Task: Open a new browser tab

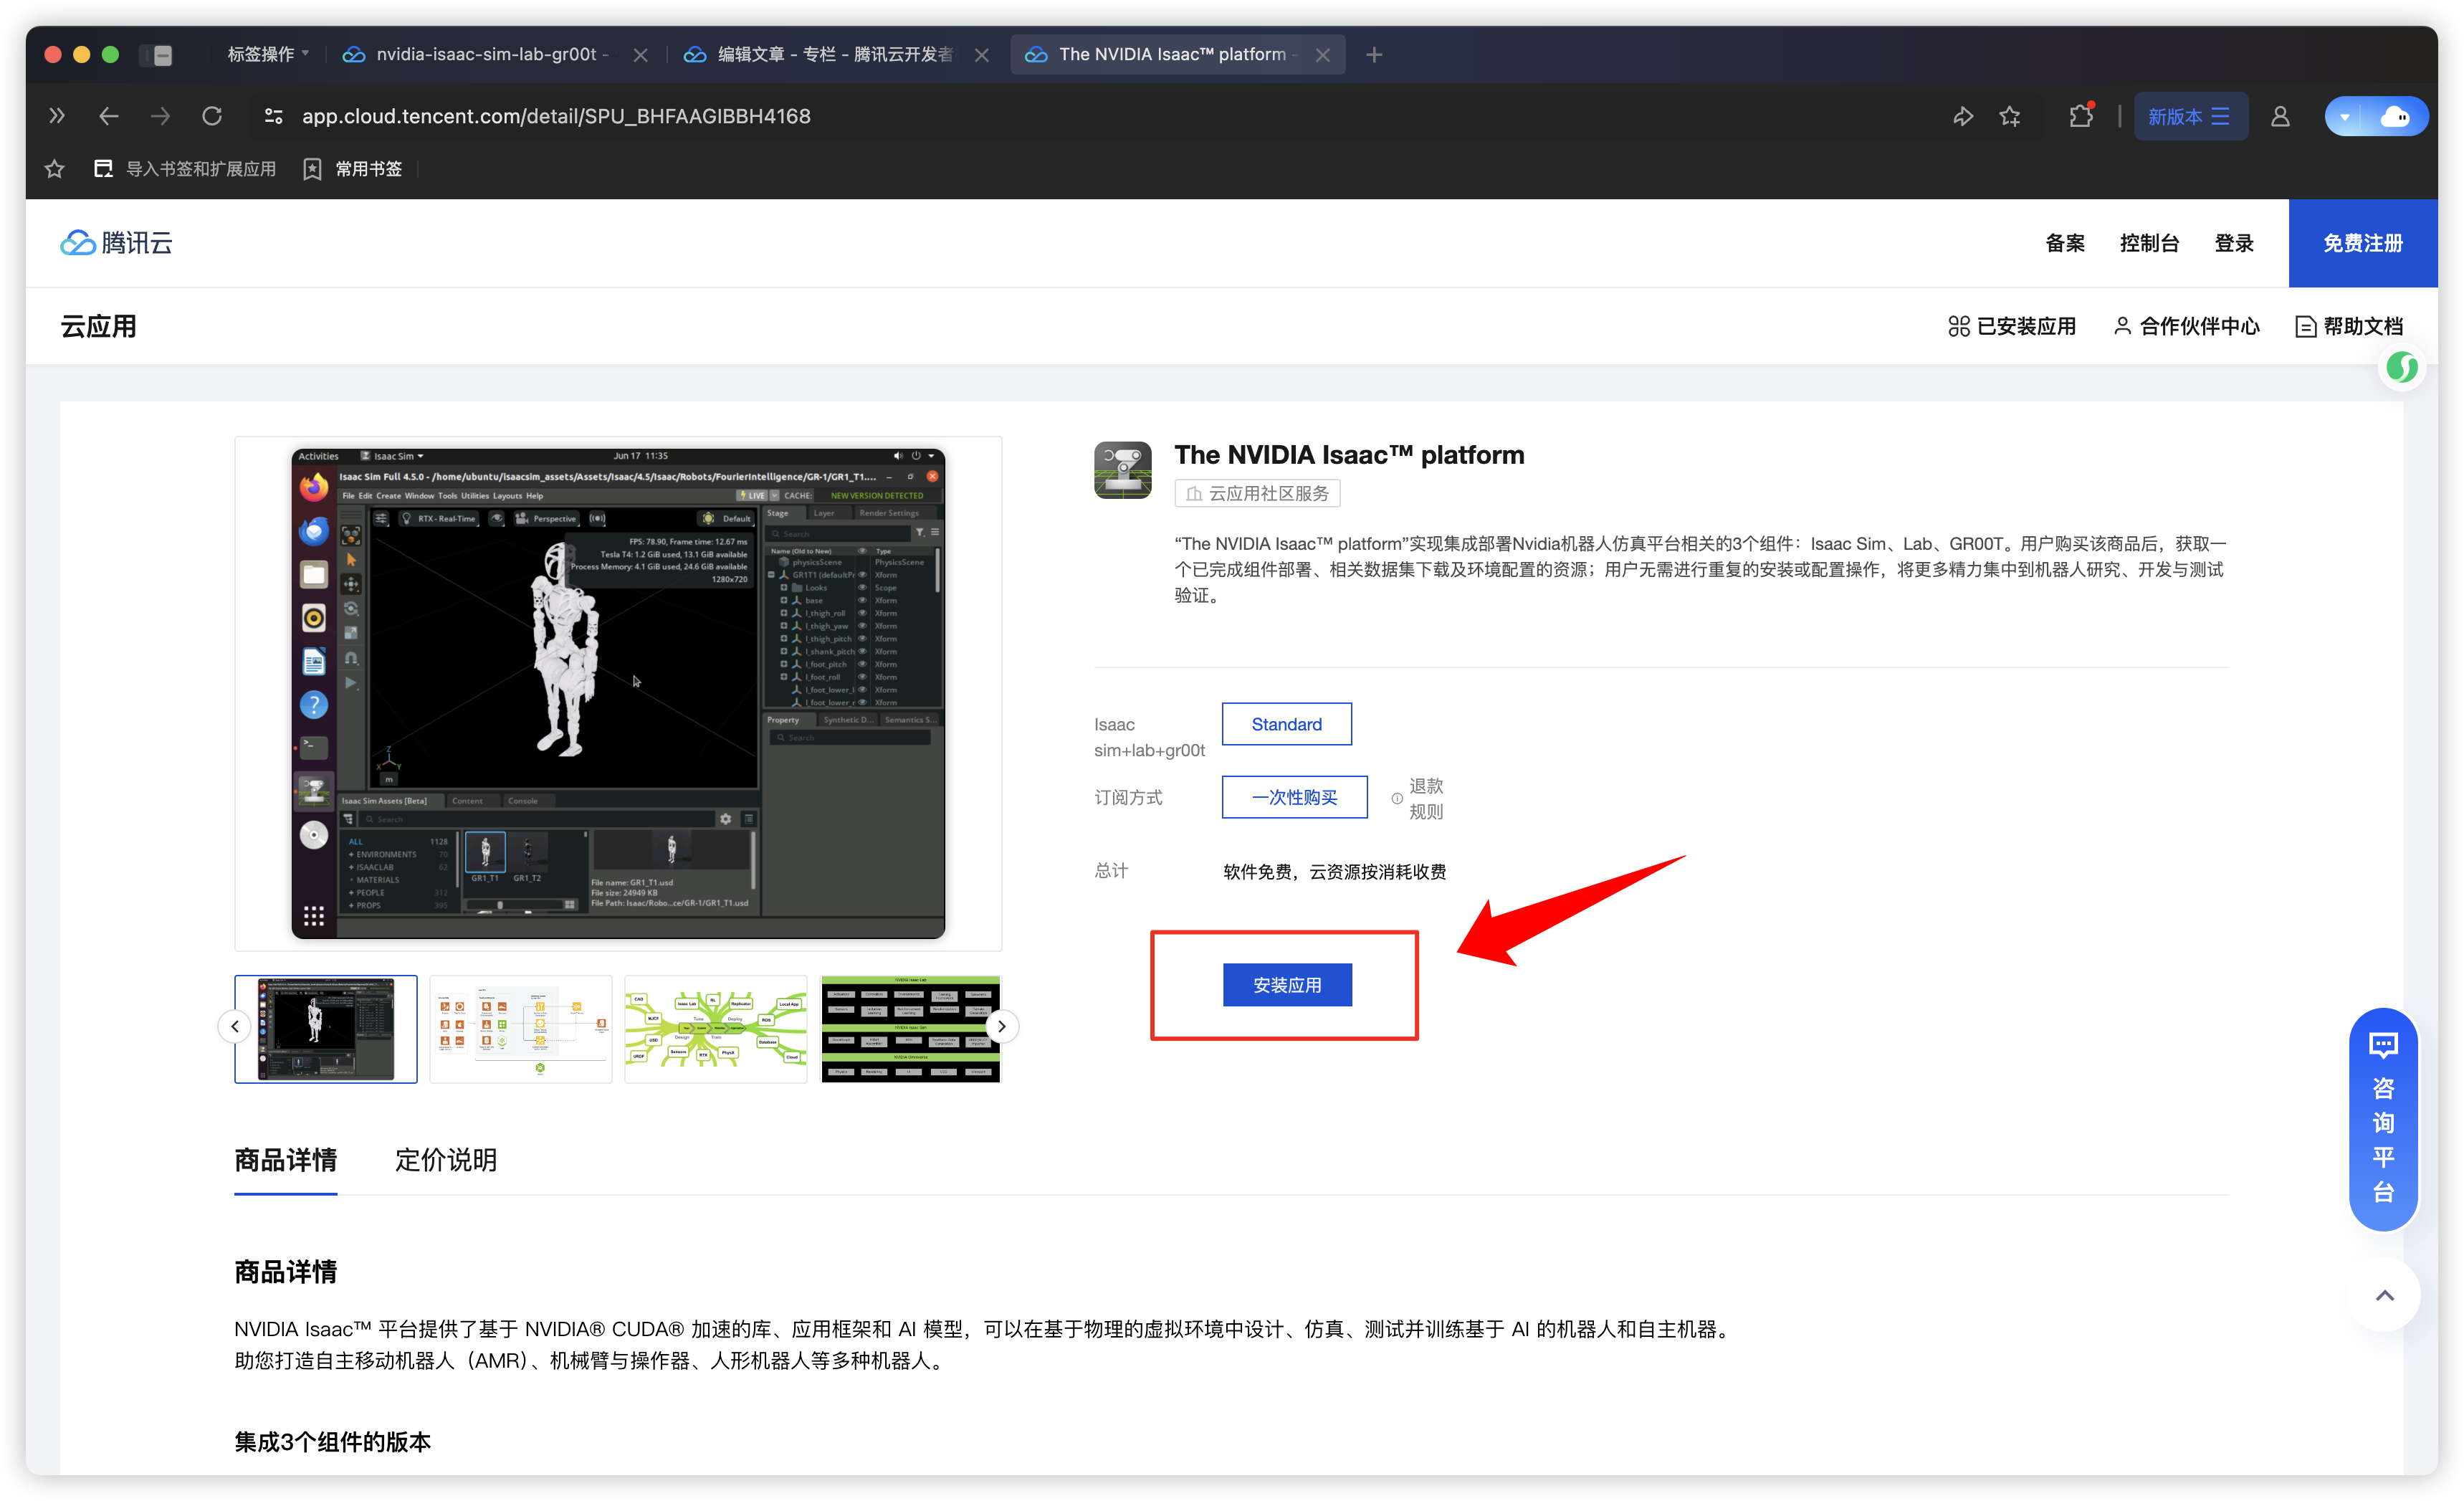Action: [1374, 54]
